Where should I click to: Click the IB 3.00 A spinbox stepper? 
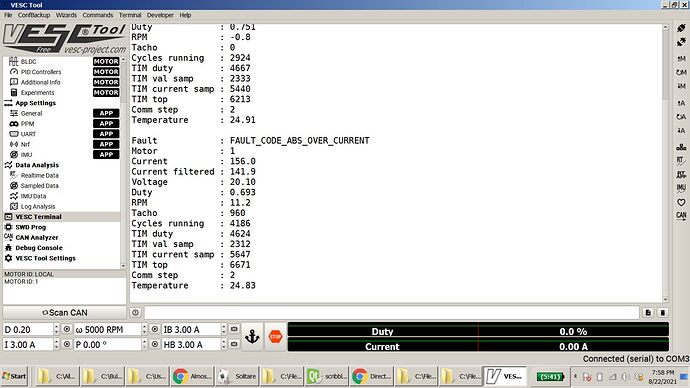click(x=224, y=329)
